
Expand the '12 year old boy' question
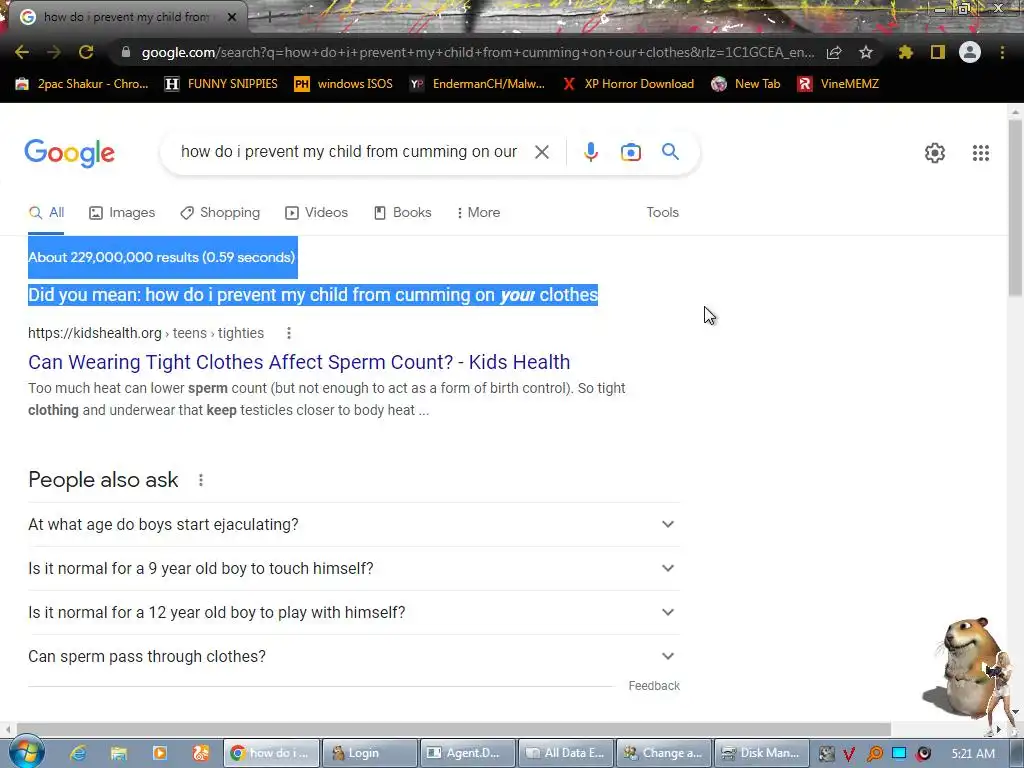(x=353, y=612)
